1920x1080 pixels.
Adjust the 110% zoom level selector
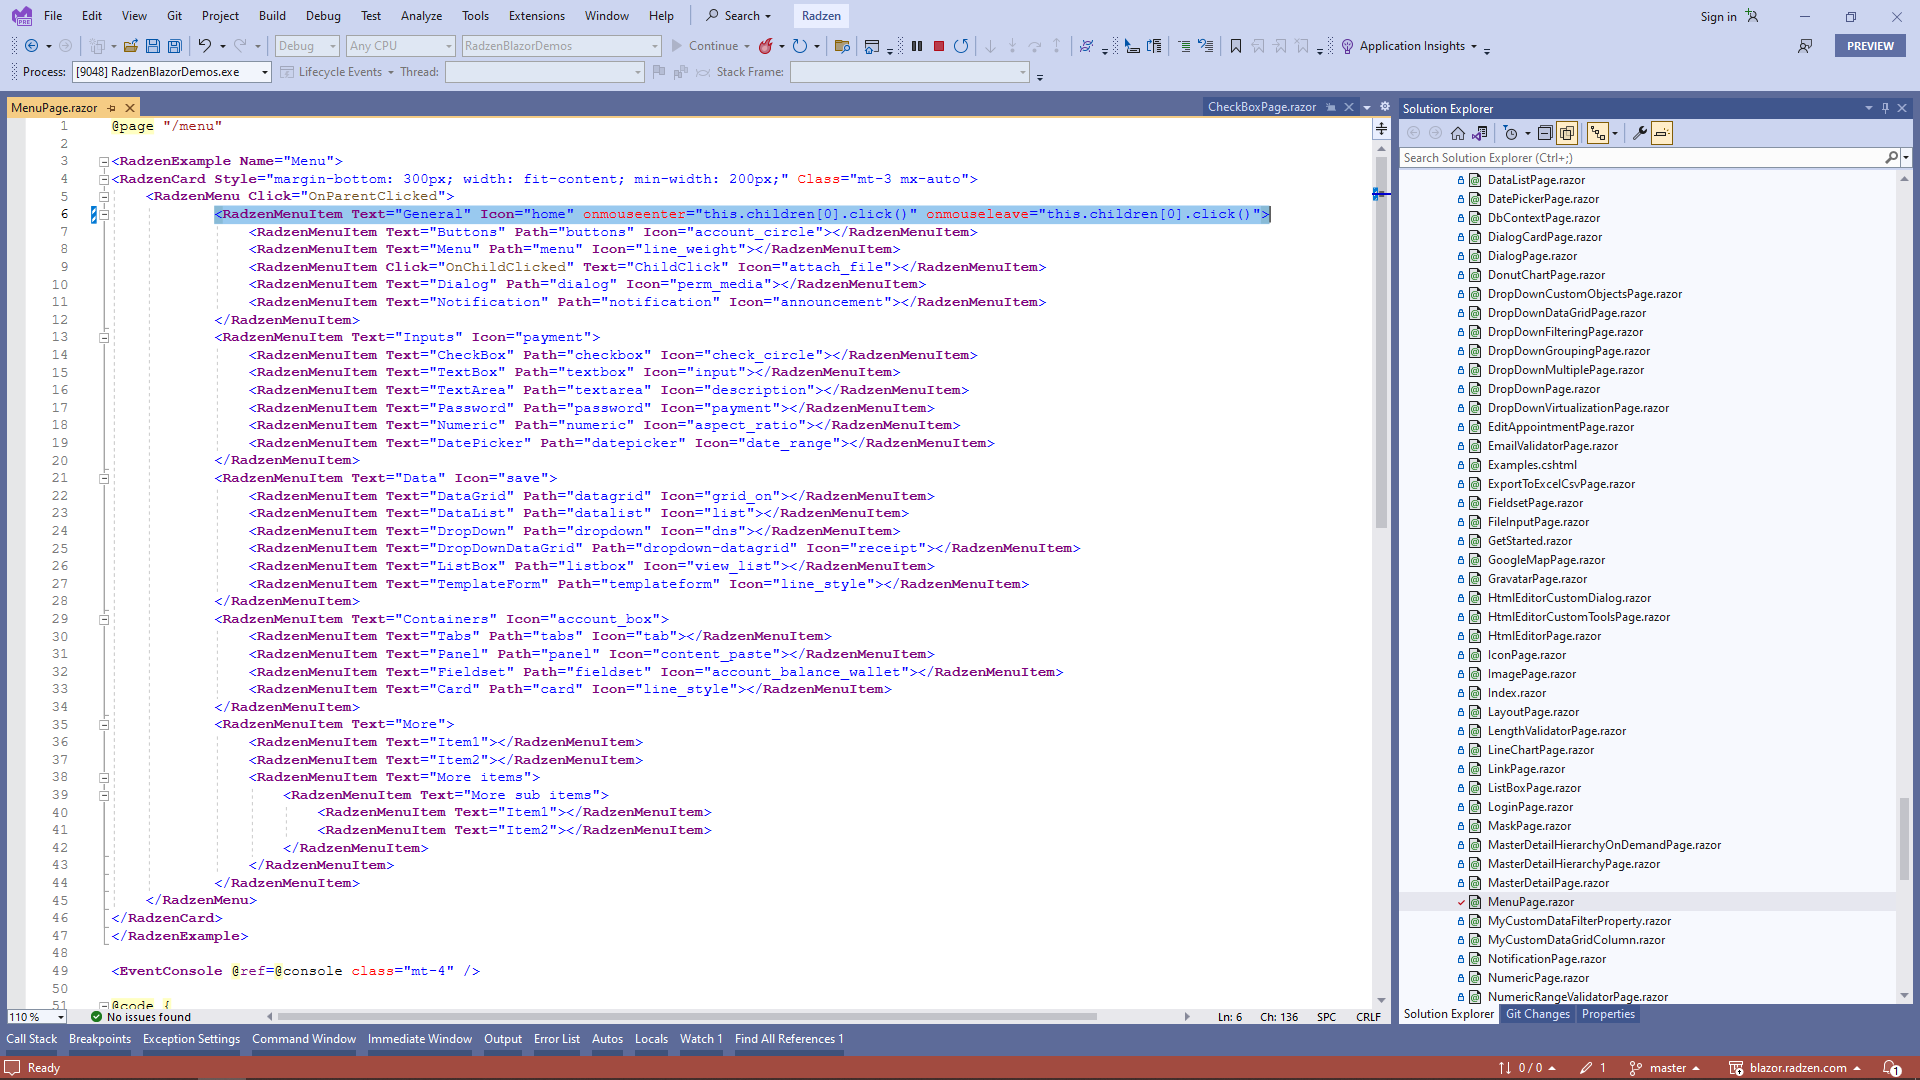point(35,1016)
